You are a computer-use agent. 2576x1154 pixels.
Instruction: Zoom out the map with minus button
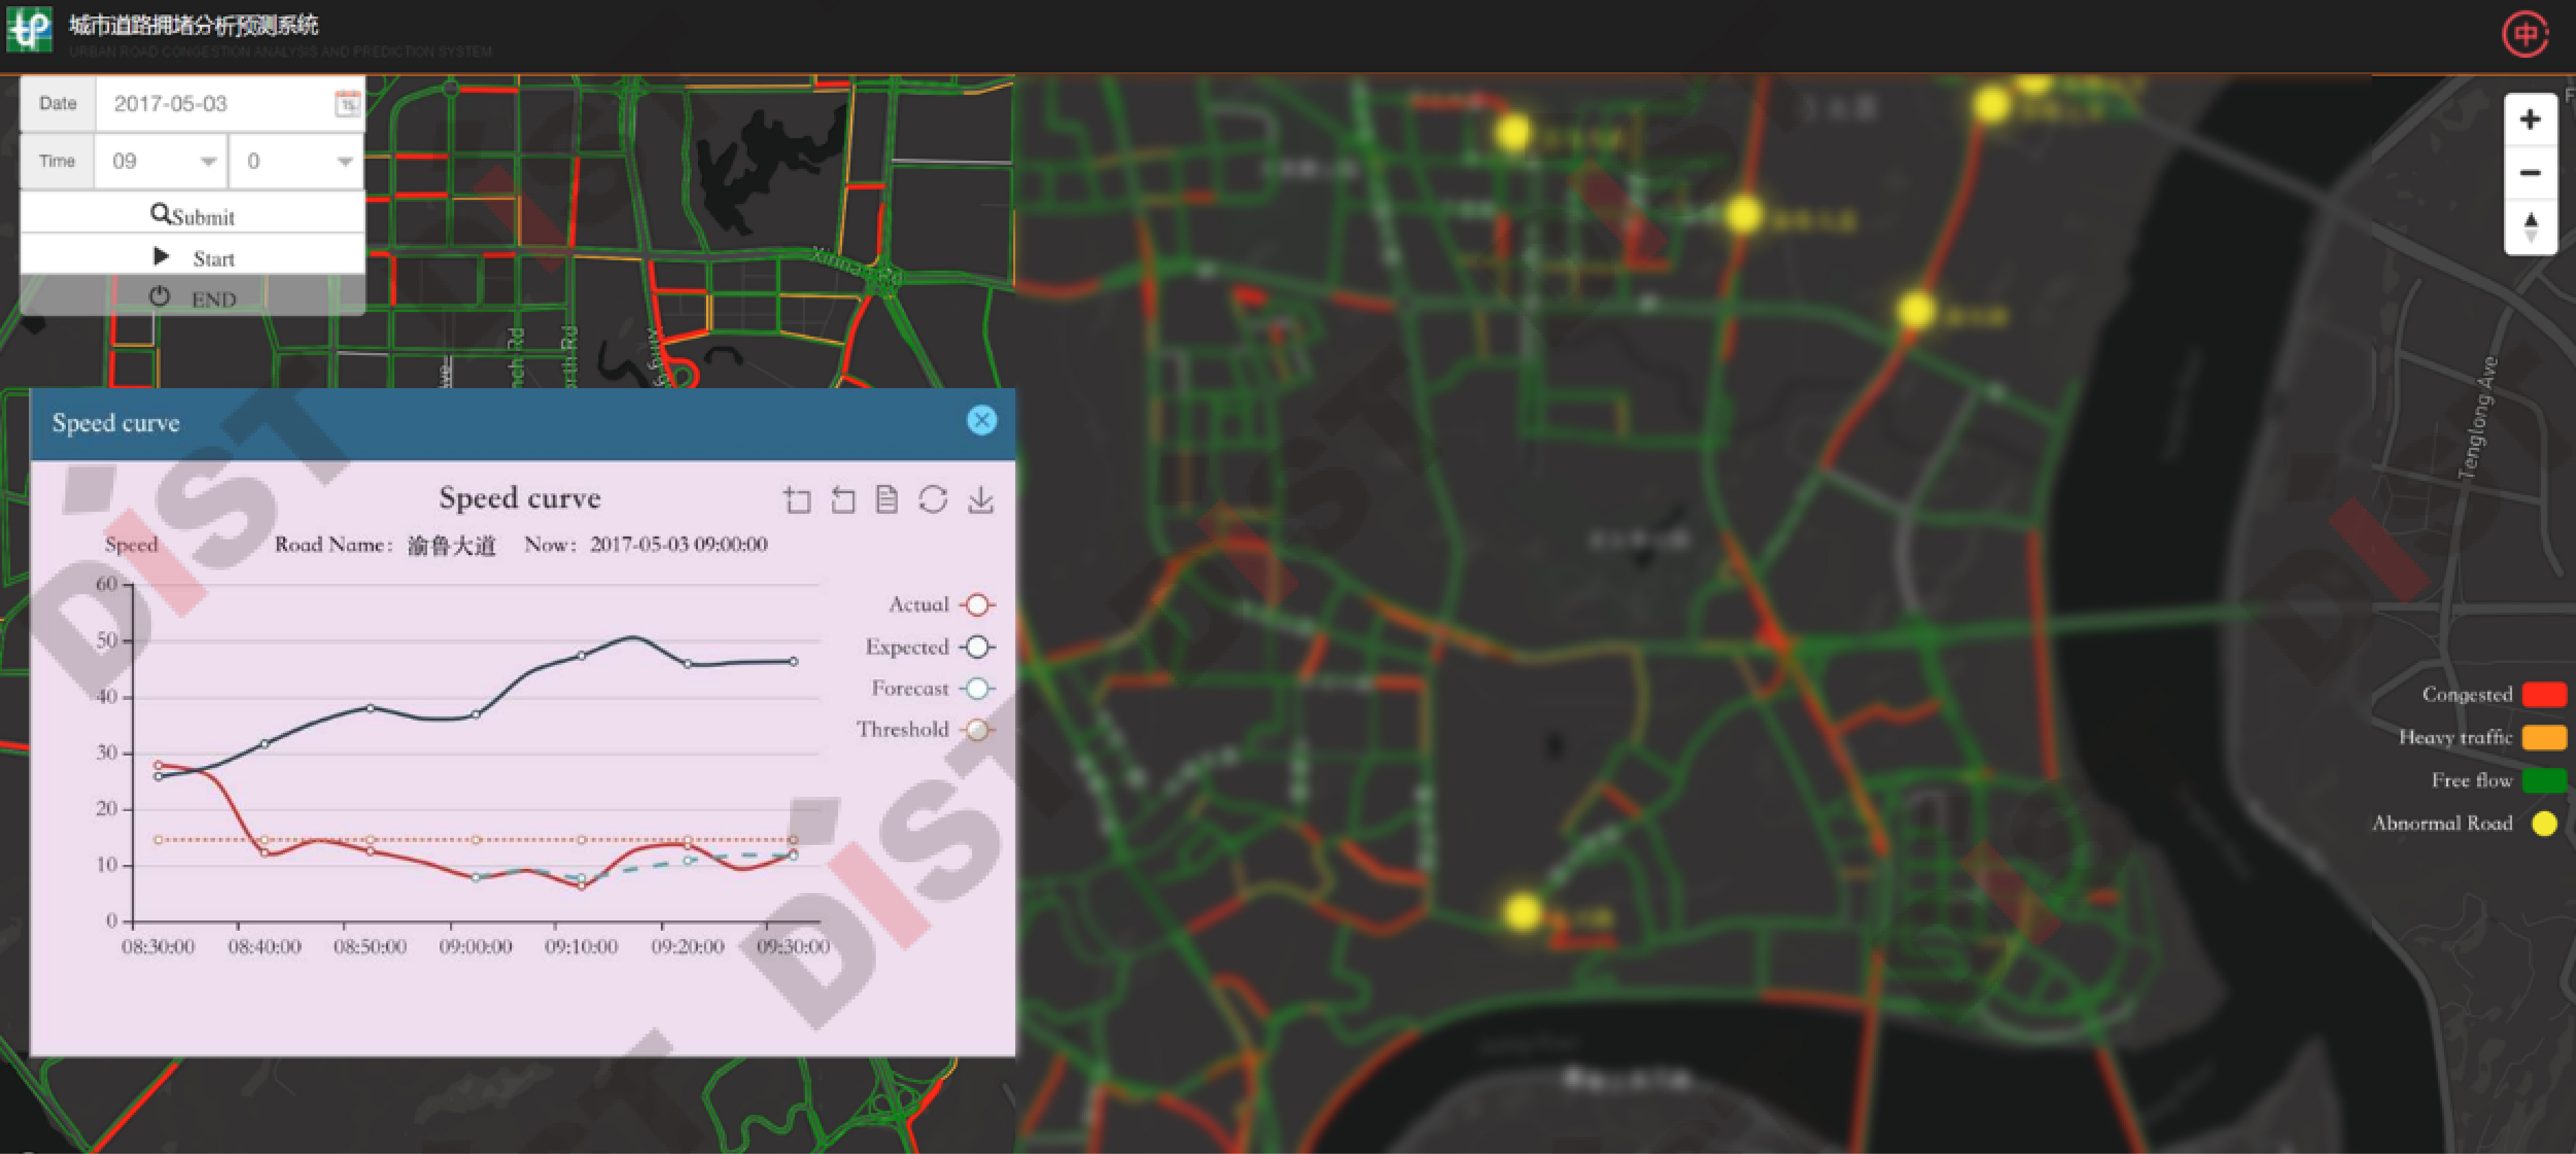click(x=2530, y=173)
